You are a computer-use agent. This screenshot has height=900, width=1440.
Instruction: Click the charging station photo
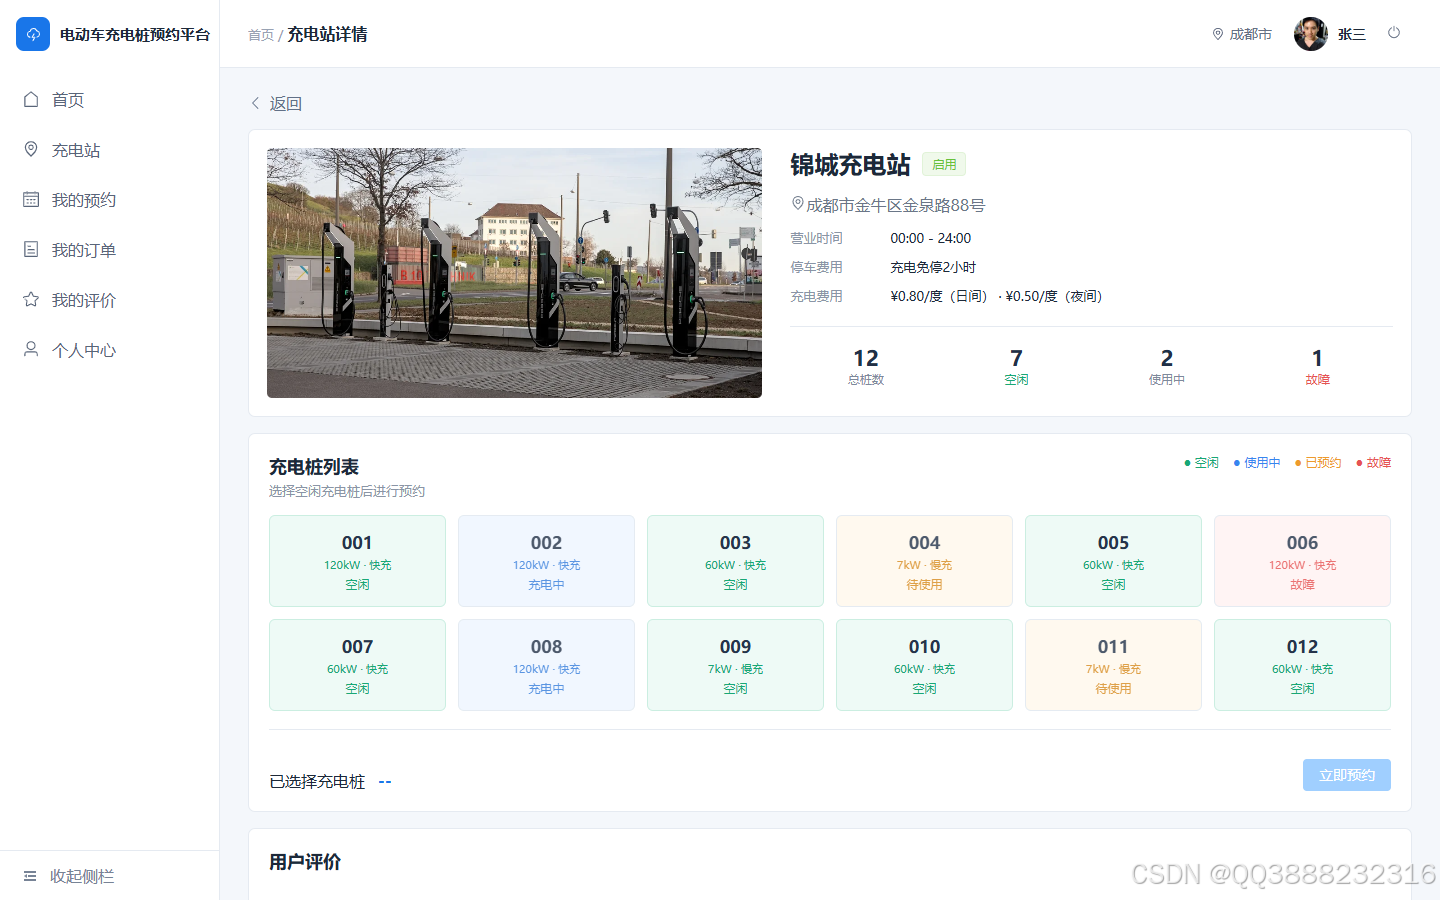click(514, 273)
